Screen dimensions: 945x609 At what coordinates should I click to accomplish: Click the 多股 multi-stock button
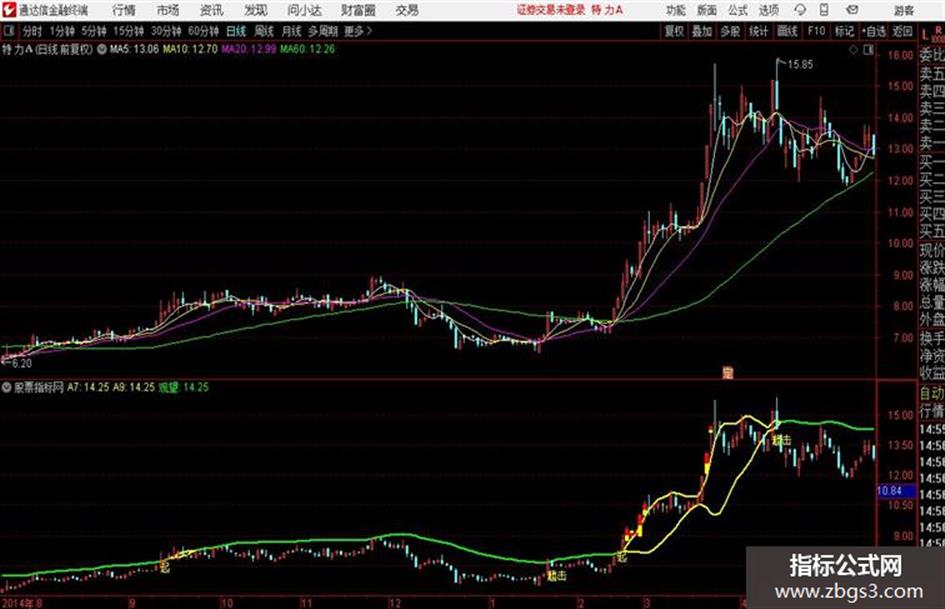tap(730, 31)
